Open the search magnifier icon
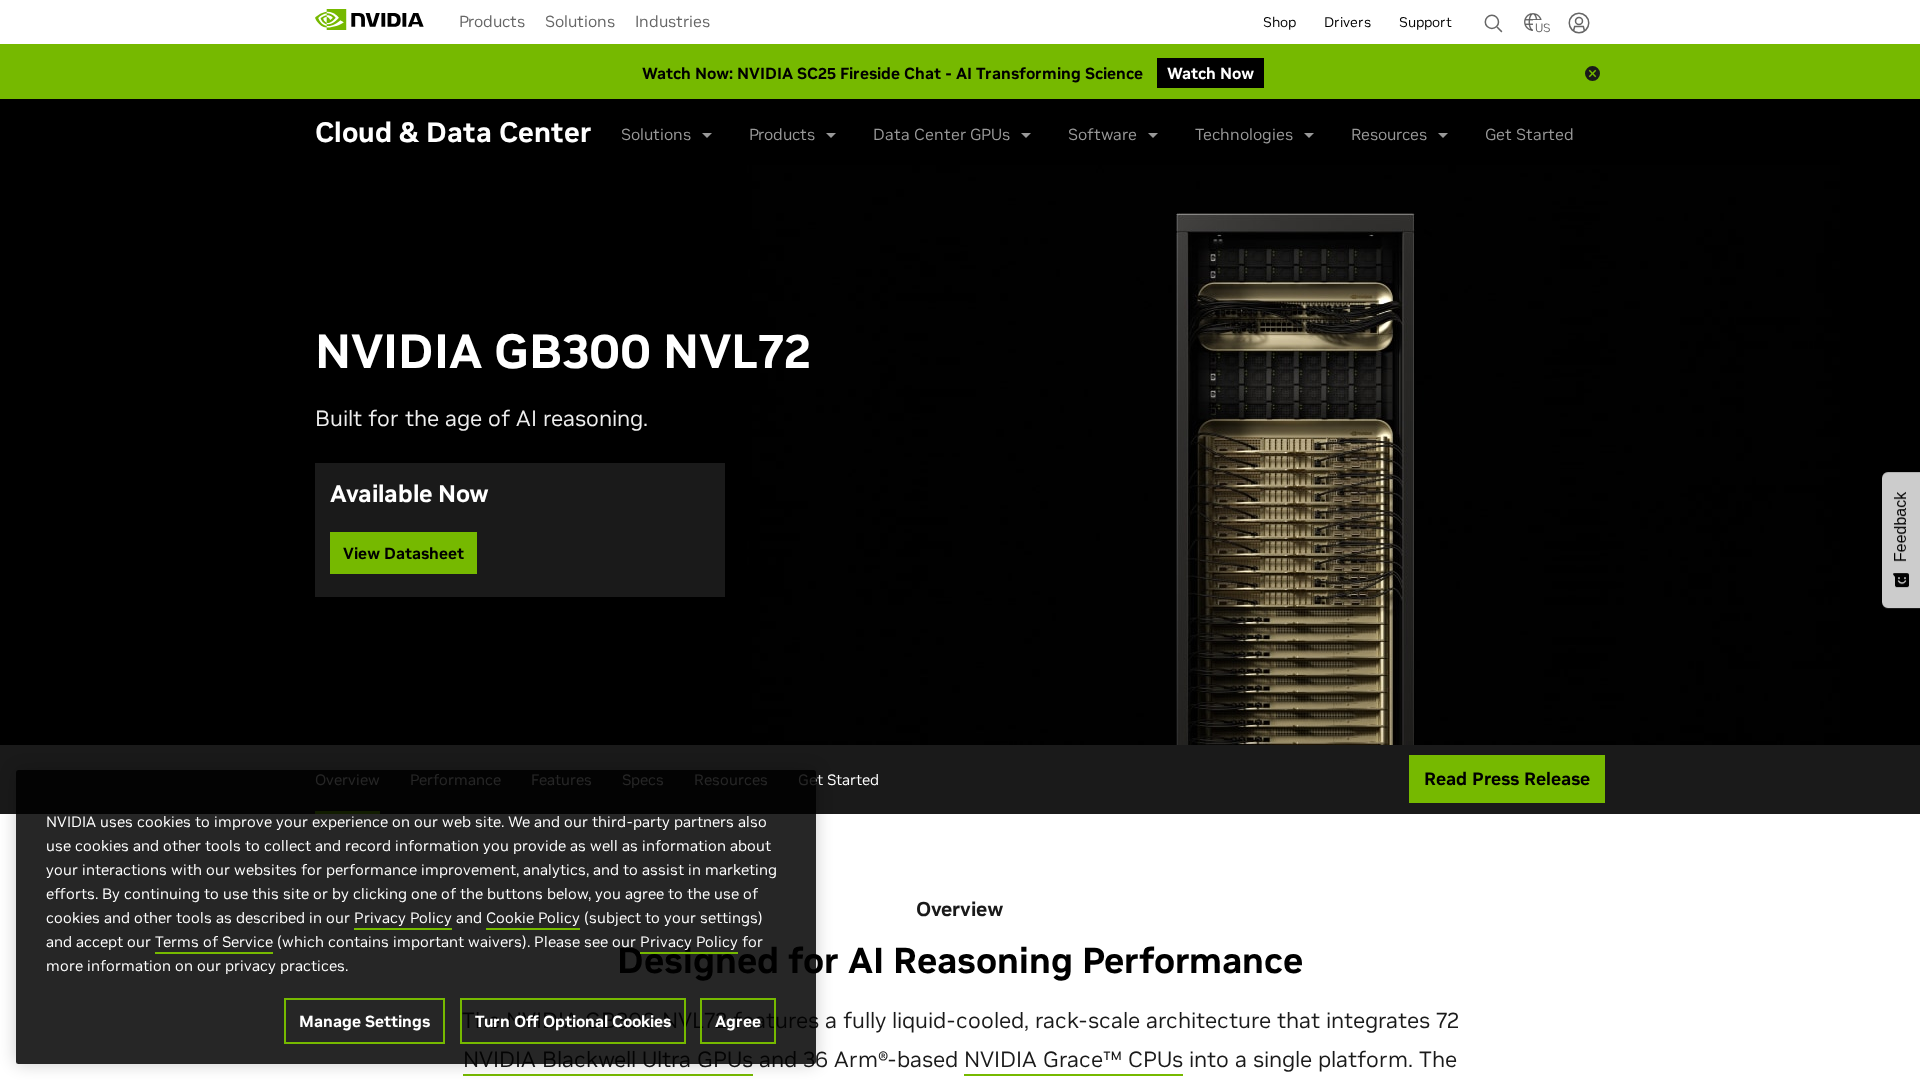The height and width of the screenshot is (1080, 1920). point(1493,23)
